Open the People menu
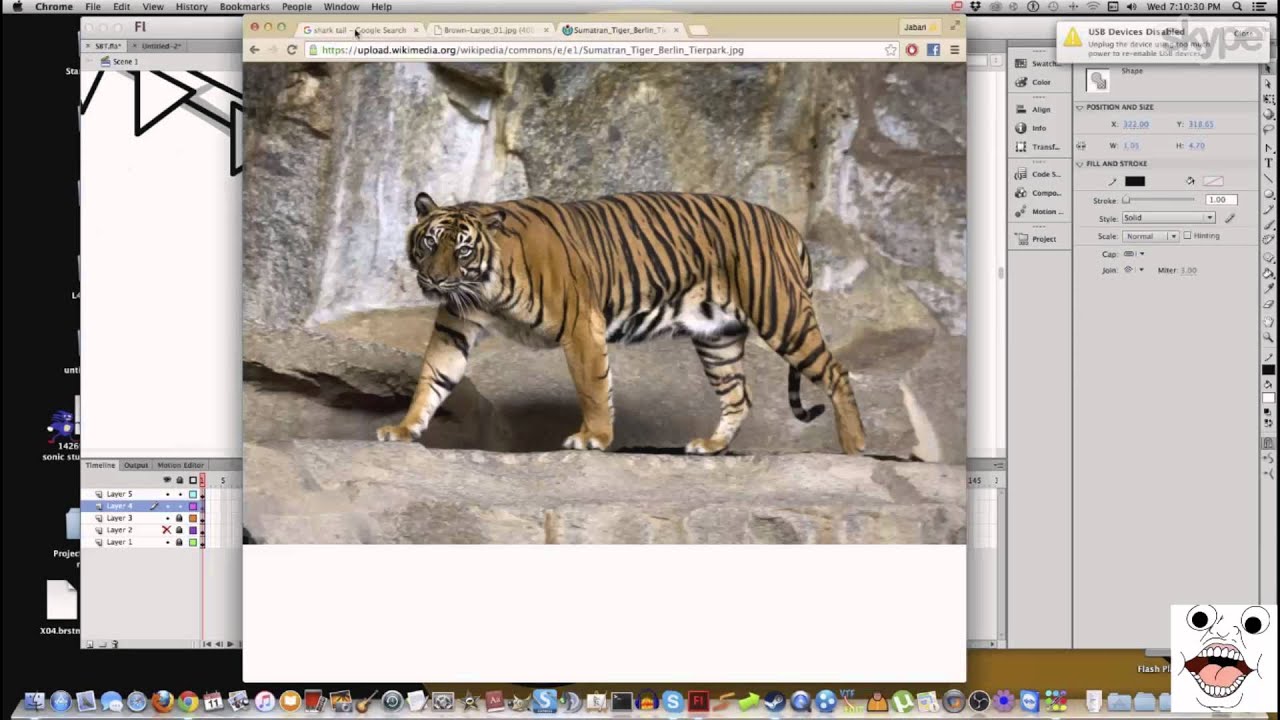 (296, 7)
